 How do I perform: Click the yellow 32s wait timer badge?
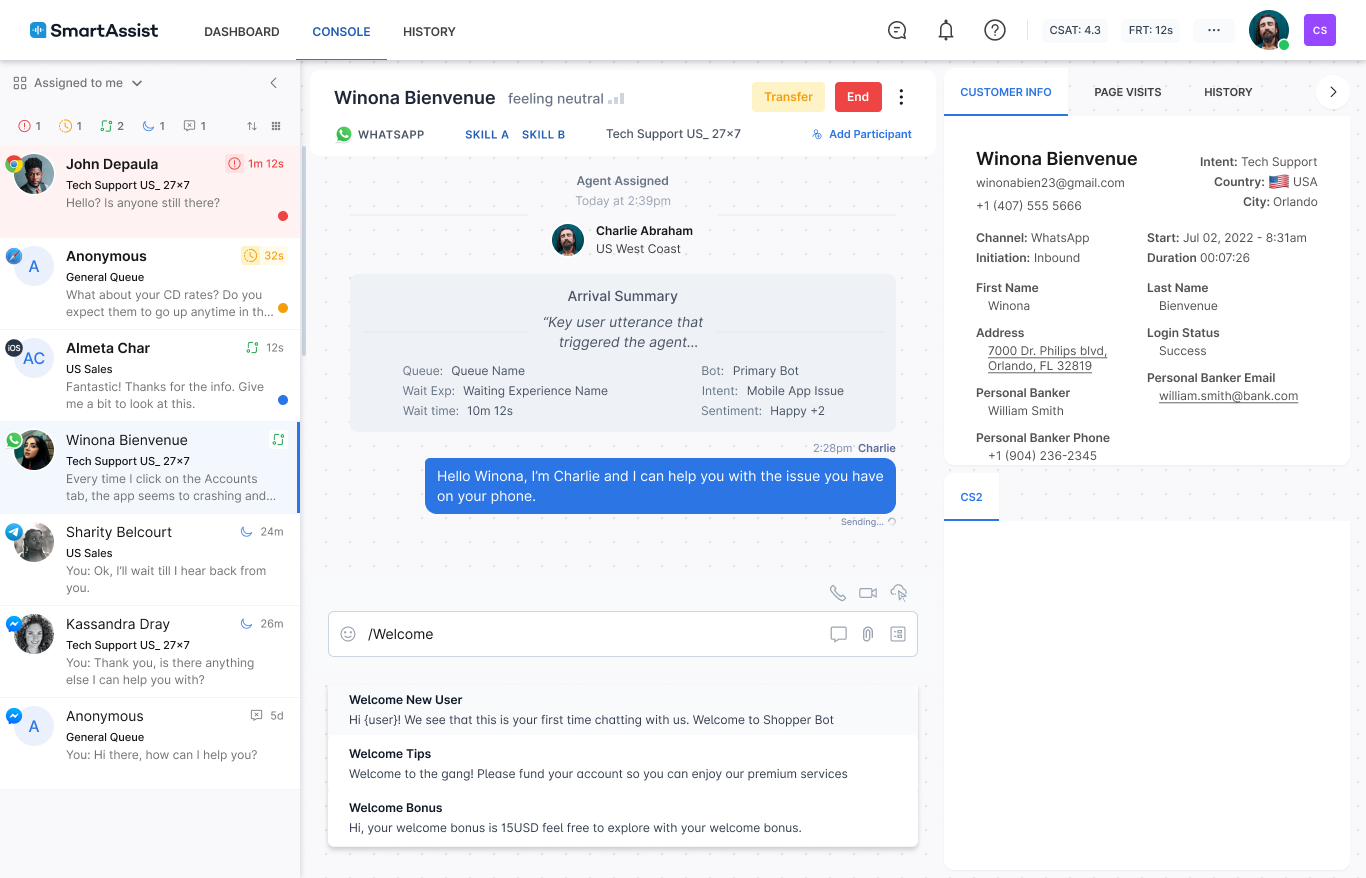pyautogui.click(x=264, y=255)
